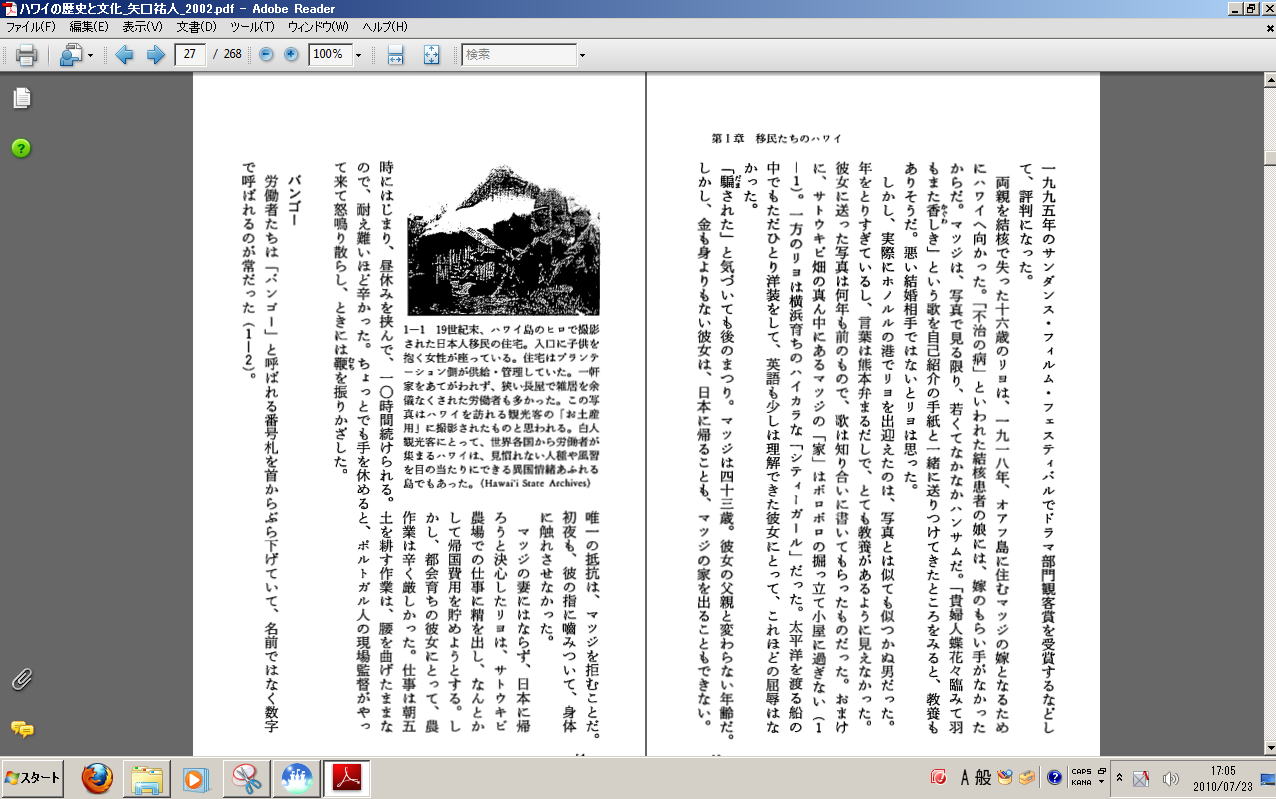Click the IME help question icon
This screenshot has width=1276, height=799.
pos(1054,777)
